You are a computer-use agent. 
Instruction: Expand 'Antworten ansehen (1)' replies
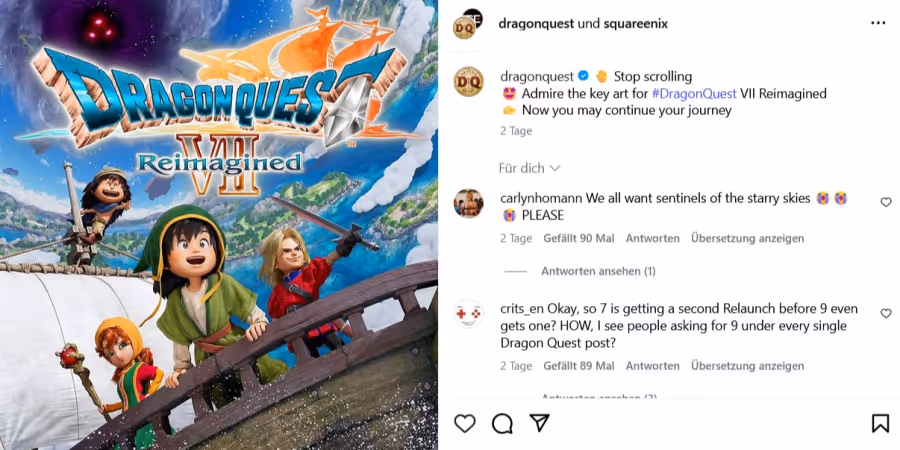point(598,271)
